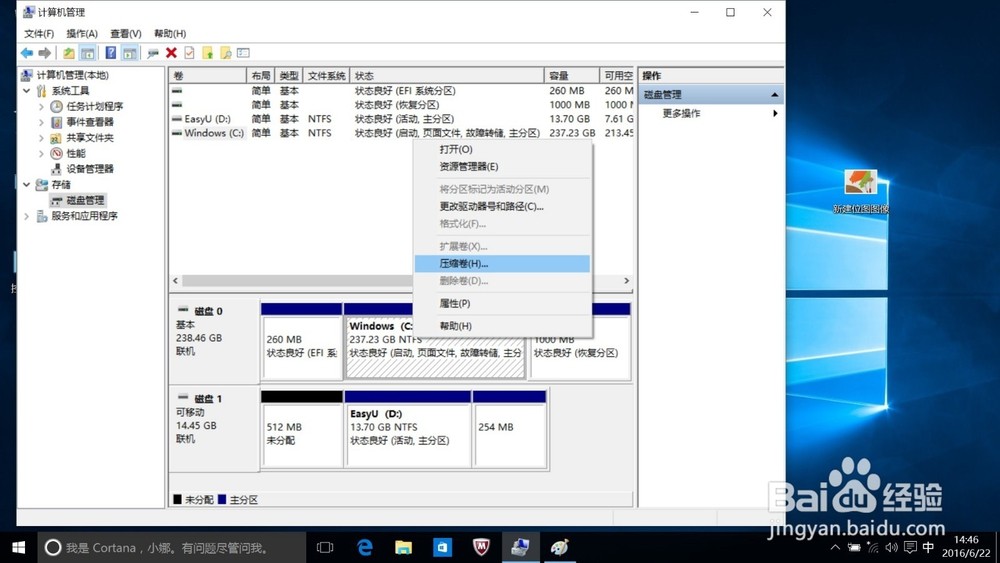Click the battery power tray icon
This screenshot has height=563, width=1000.
tap(854, 547)
